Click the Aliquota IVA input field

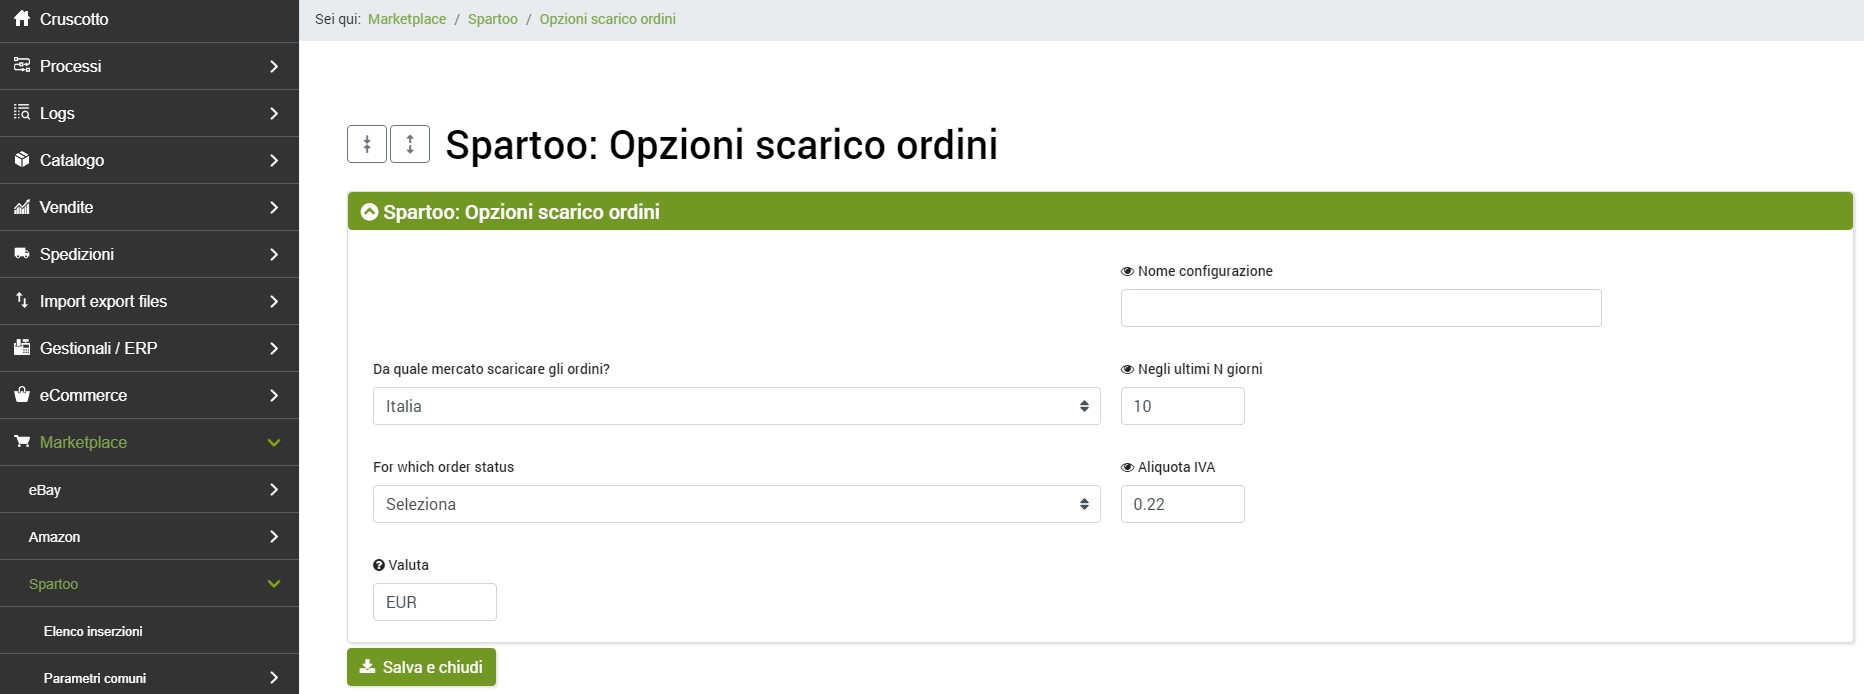1183,504
